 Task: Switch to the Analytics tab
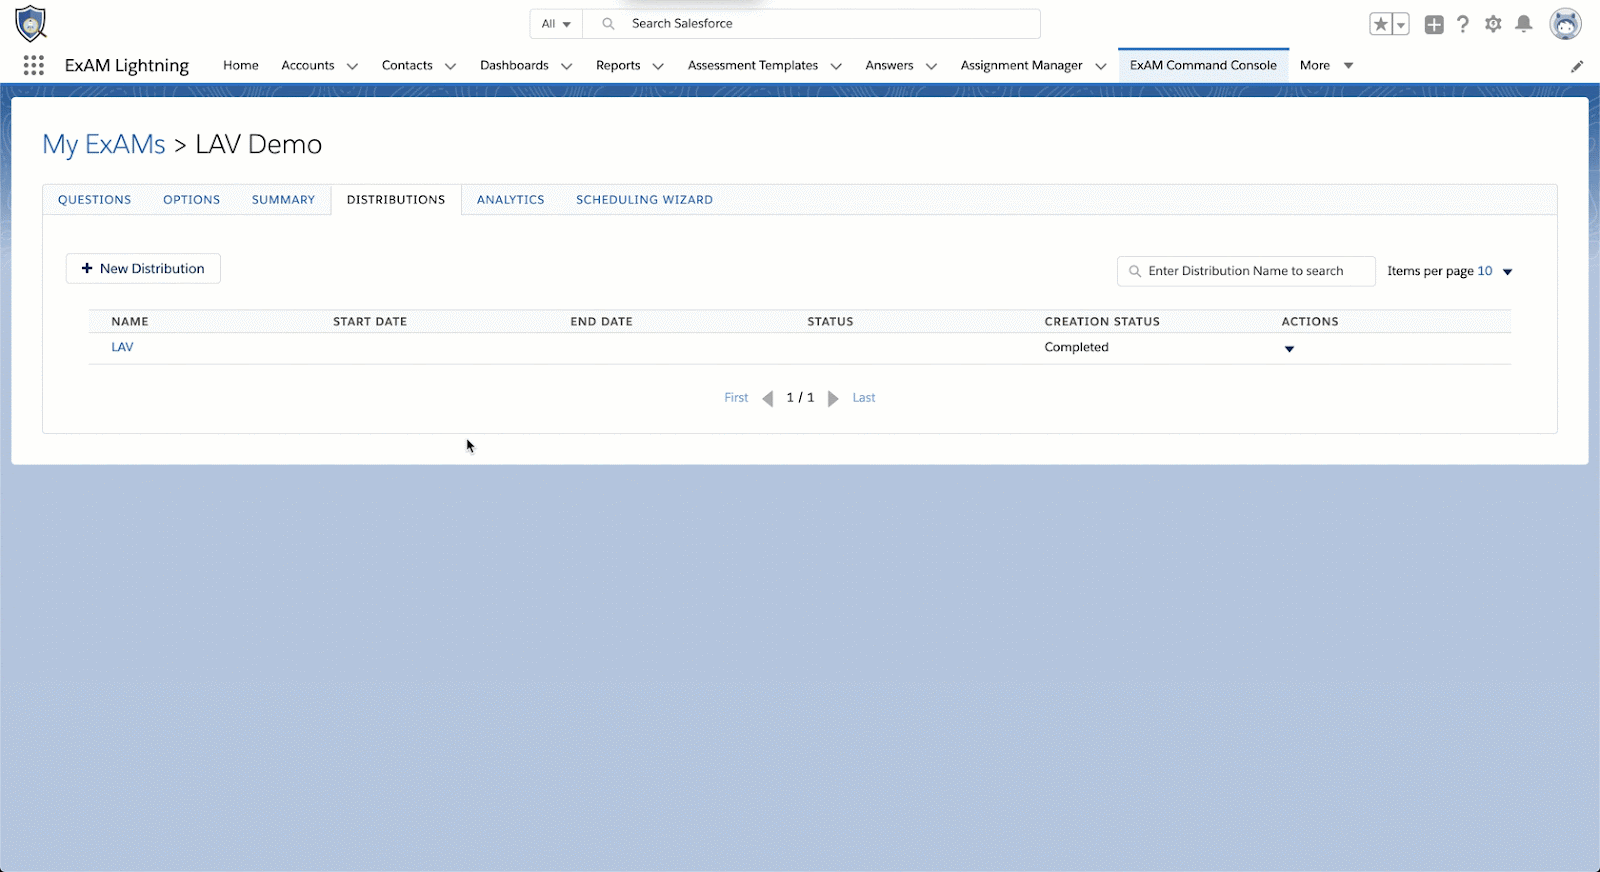click(x=511, y=200)
